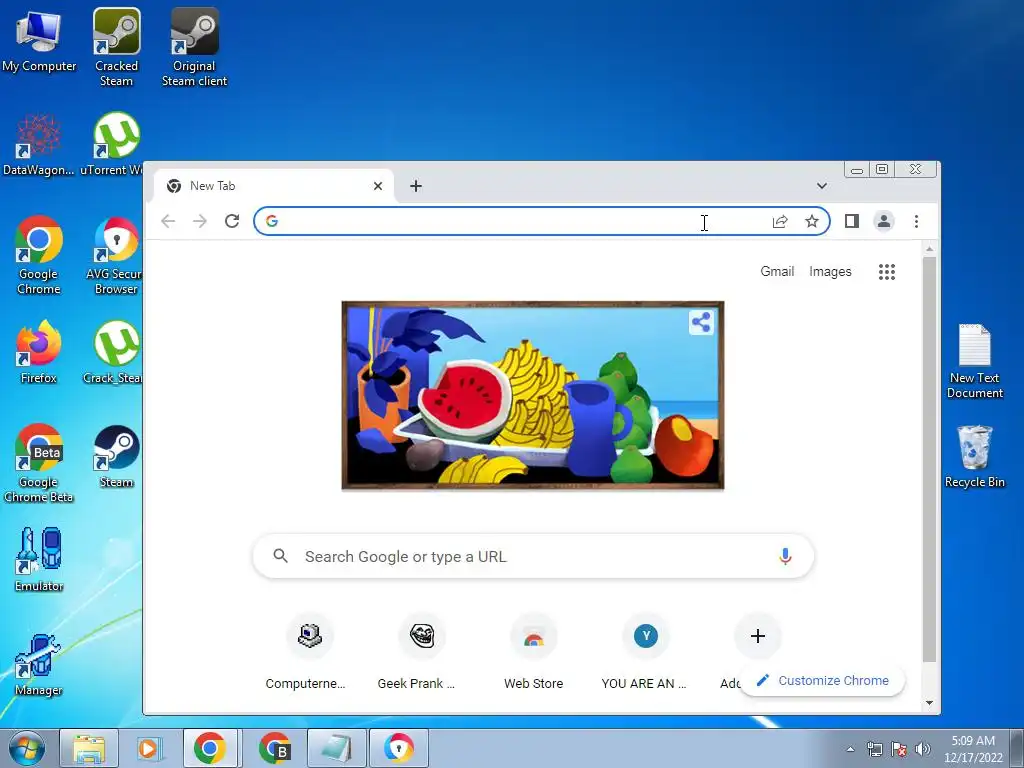Viewport: 1024px width, 768px height.
Task: Open My Computer desktop icon
Action: pyautogui.click(x=39, y=41)
